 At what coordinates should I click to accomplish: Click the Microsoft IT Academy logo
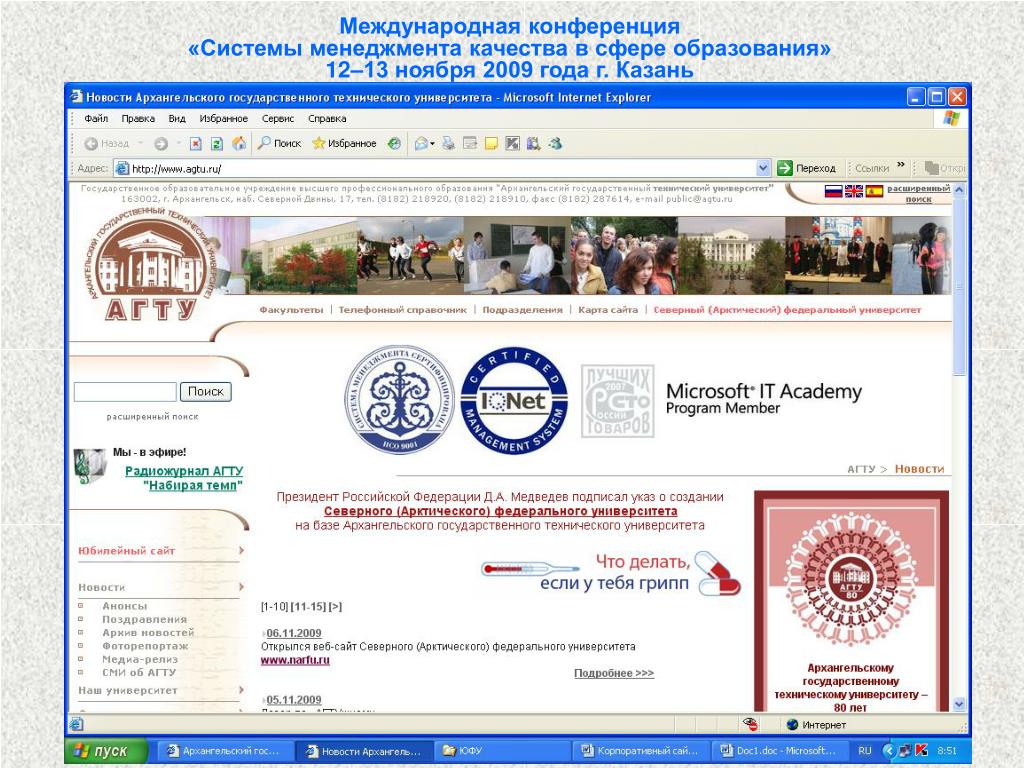pyautogui.click(x=763, y=398)
